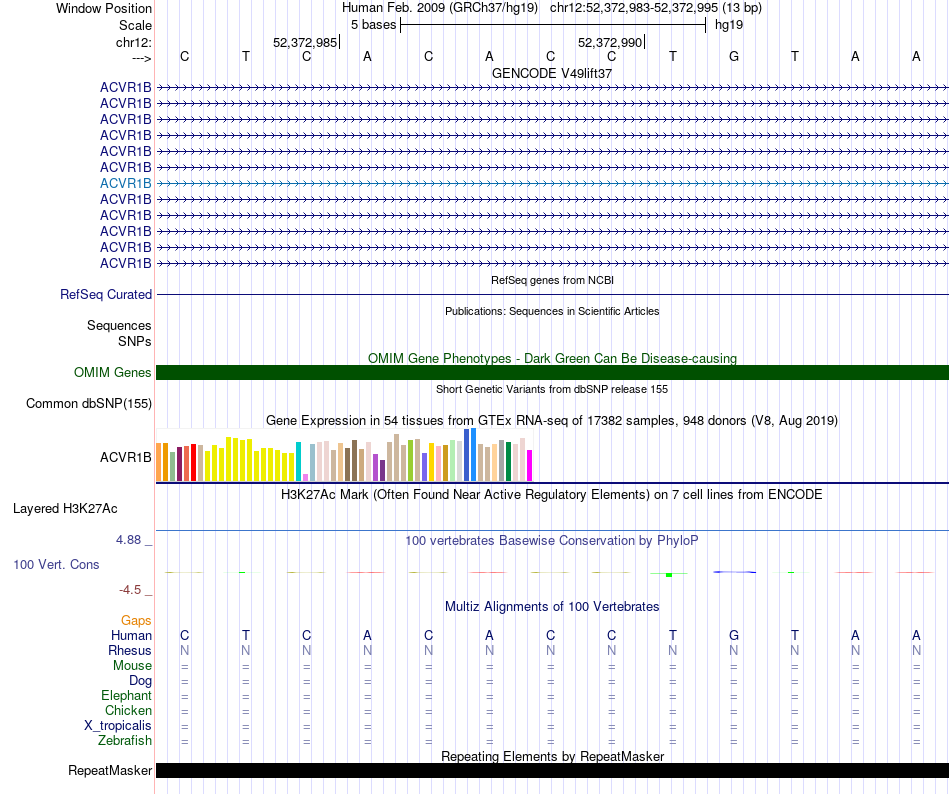The image size is (950, 794).
Task: Open the RefSeq Curated track label
Action: [106, 294]
